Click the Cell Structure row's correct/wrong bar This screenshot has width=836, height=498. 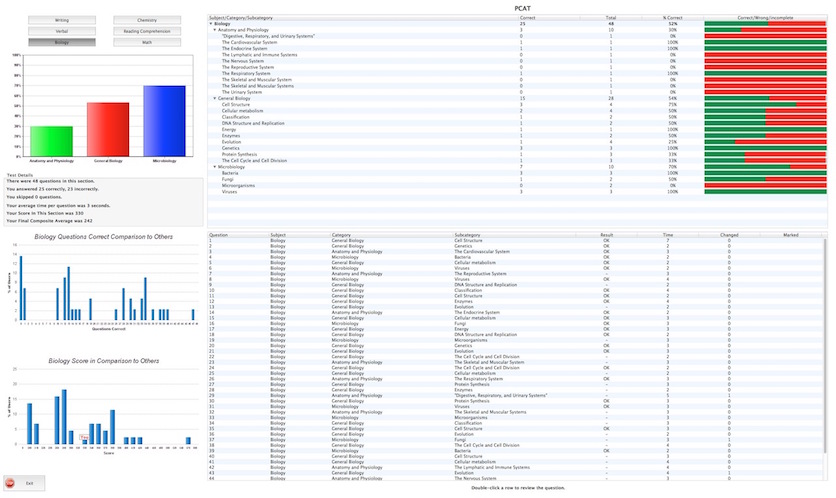pyautogui.click(x=766, y=105)
